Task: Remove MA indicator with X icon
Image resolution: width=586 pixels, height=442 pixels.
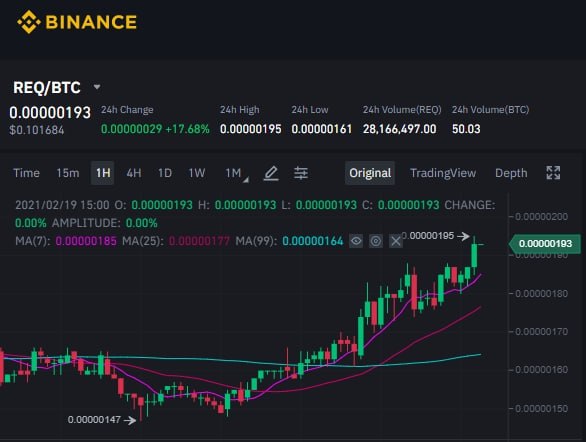Action: pos(396,241)
